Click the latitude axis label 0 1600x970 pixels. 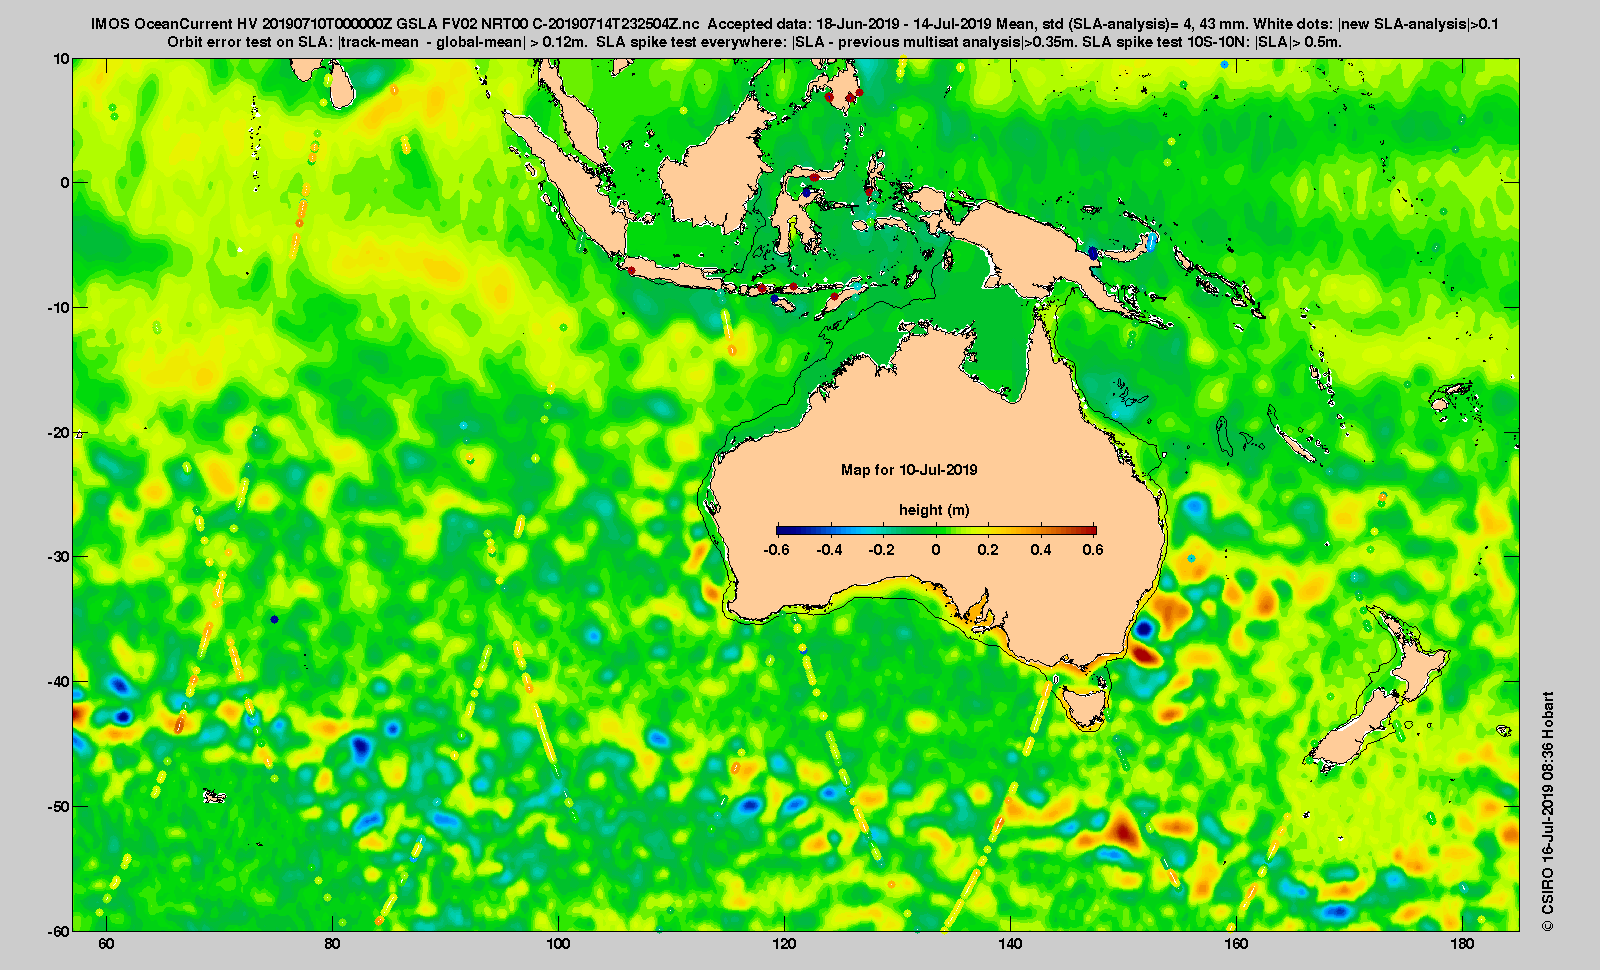coord(66,183)
